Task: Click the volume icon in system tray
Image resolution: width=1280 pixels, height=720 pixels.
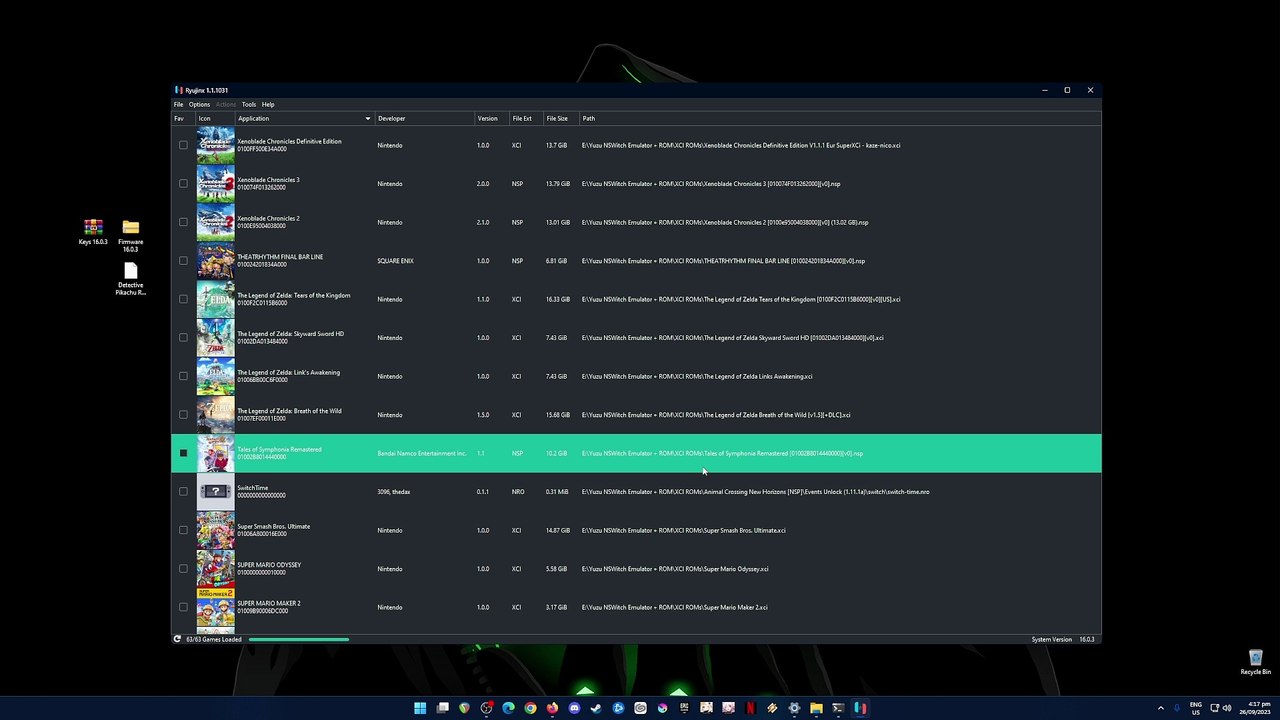Action: tap(1227, 708)
